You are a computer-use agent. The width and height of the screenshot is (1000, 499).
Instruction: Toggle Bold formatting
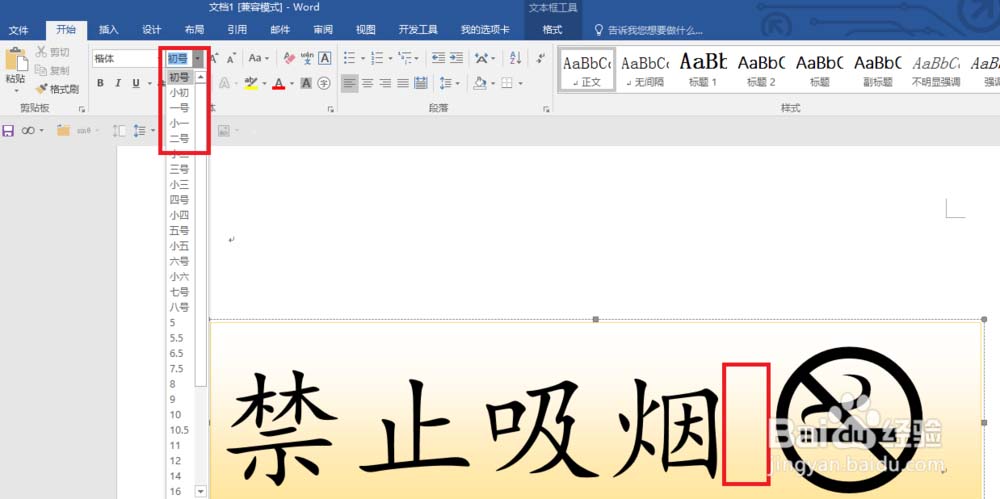pos(100,83)
